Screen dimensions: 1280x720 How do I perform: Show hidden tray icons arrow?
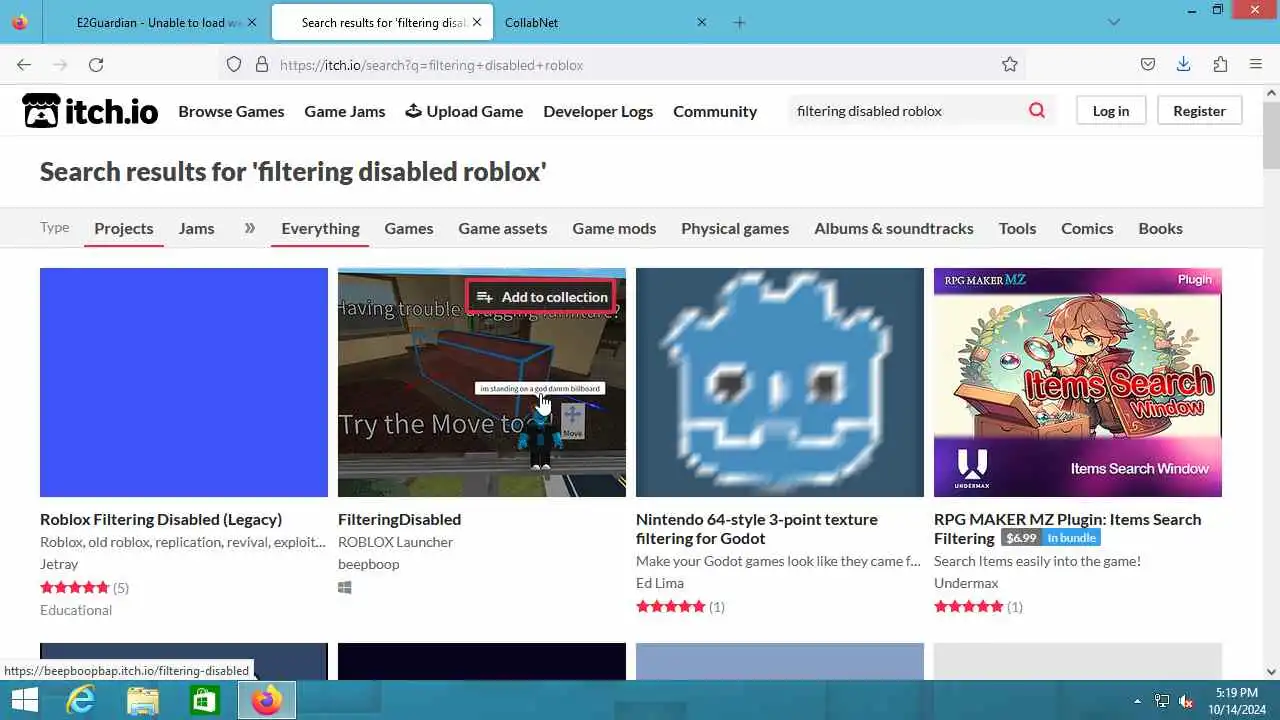(x=1137, y=701)
